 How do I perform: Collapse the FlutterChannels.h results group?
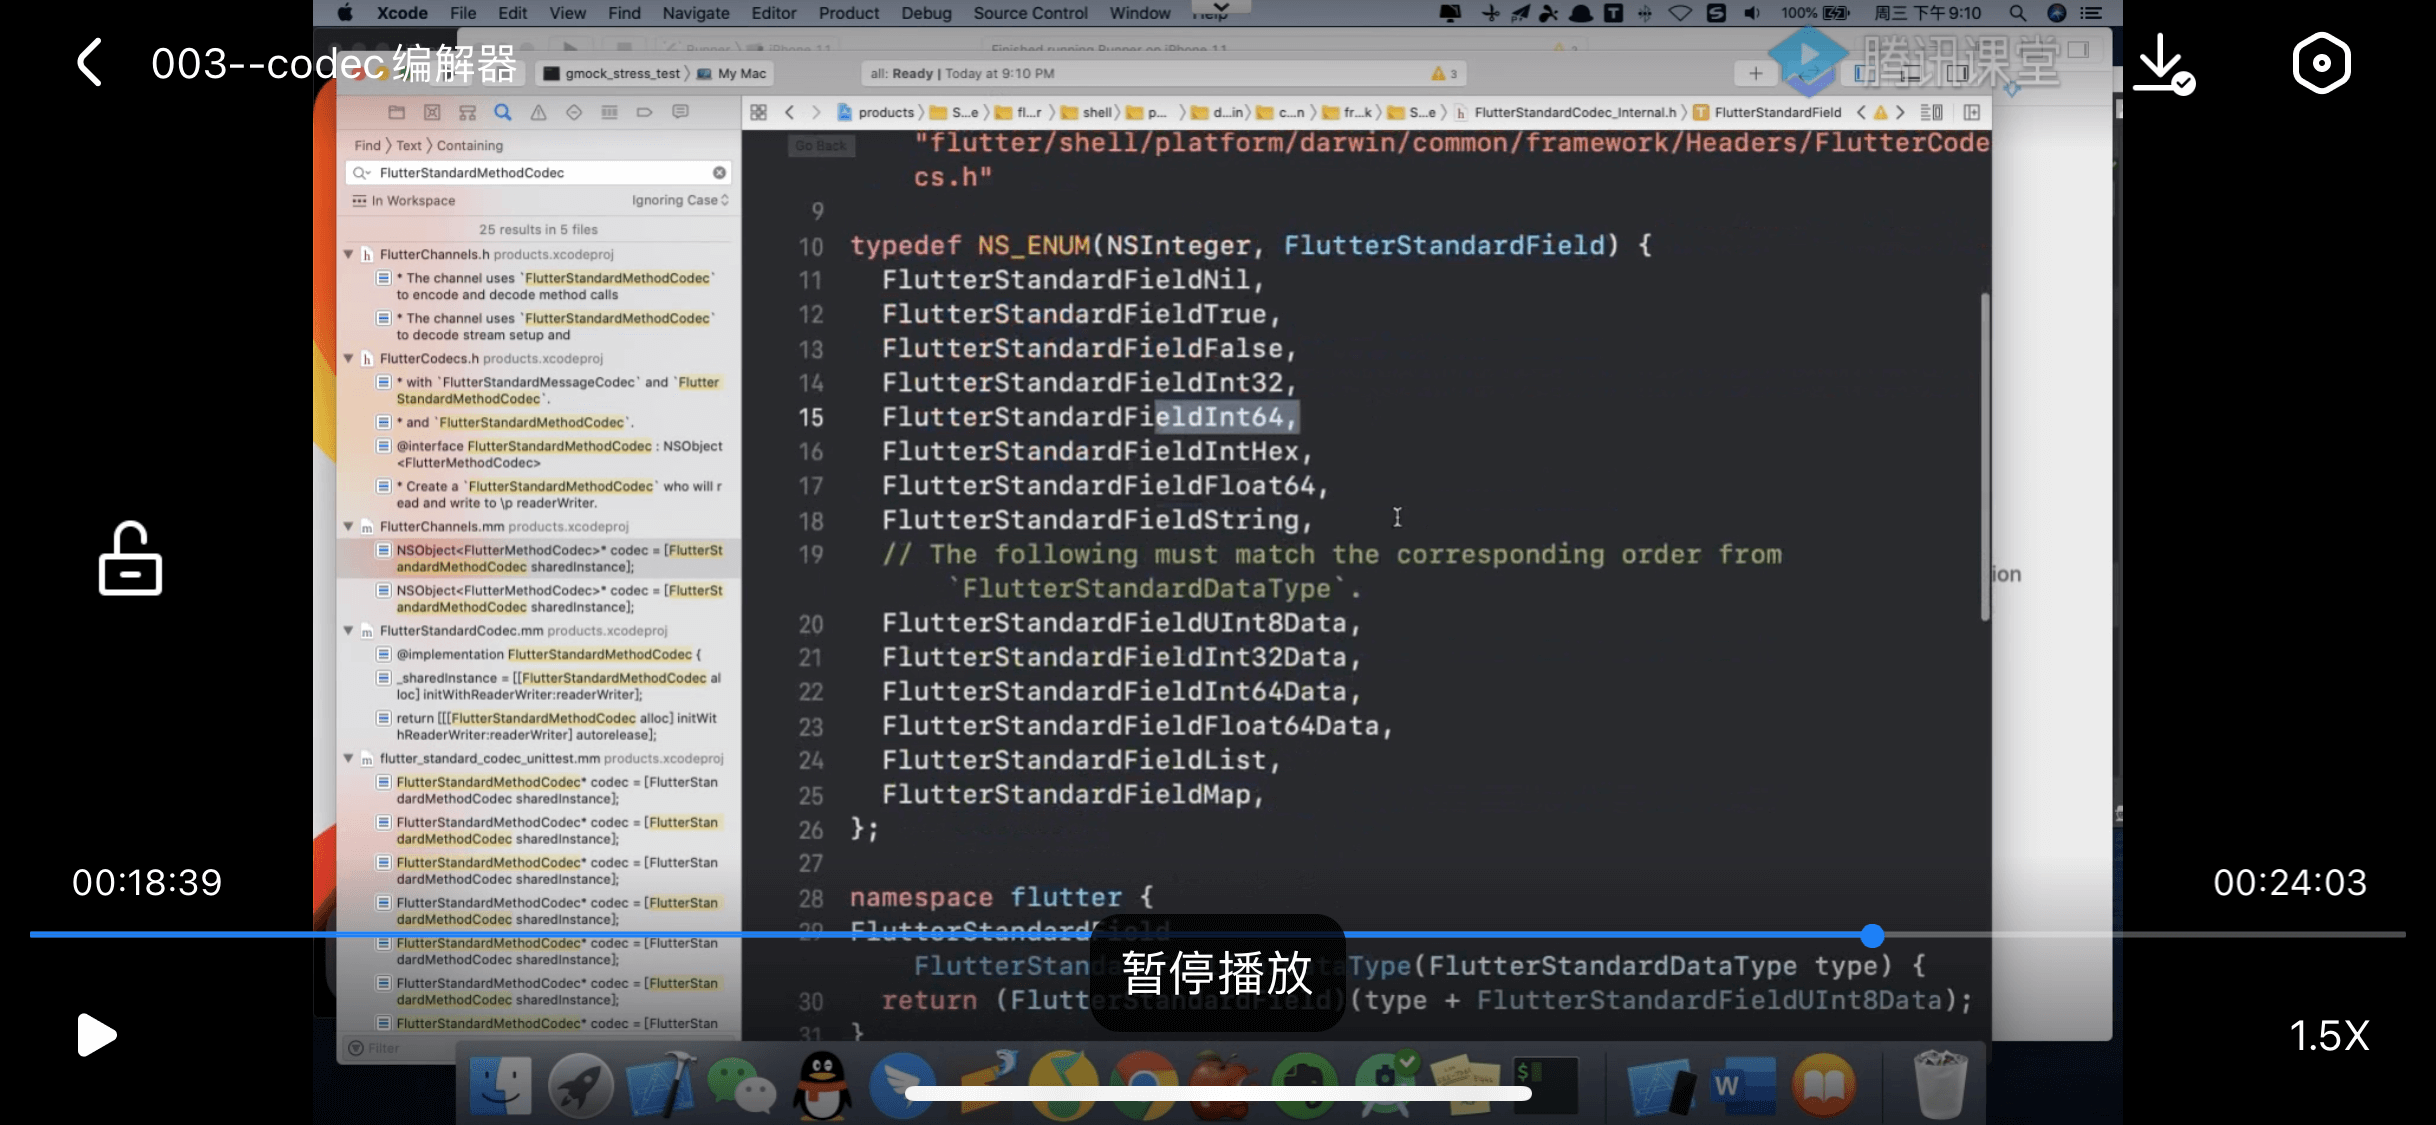coord(348,254)
